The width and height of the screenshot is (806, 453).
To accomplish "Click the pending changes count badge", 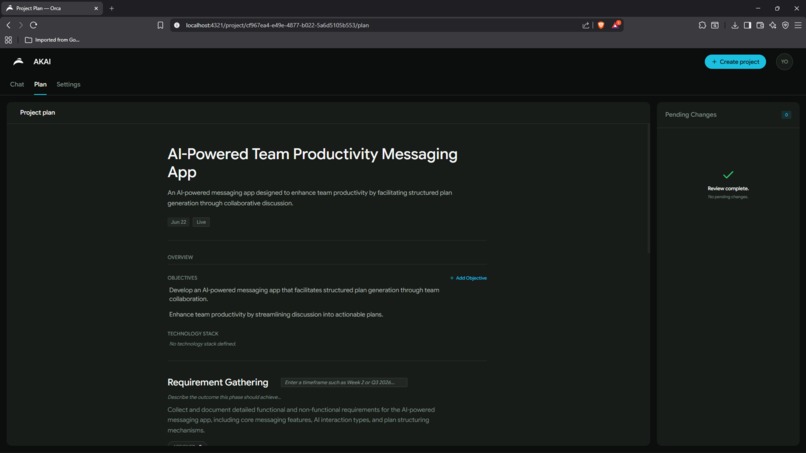I will [786, 115].
